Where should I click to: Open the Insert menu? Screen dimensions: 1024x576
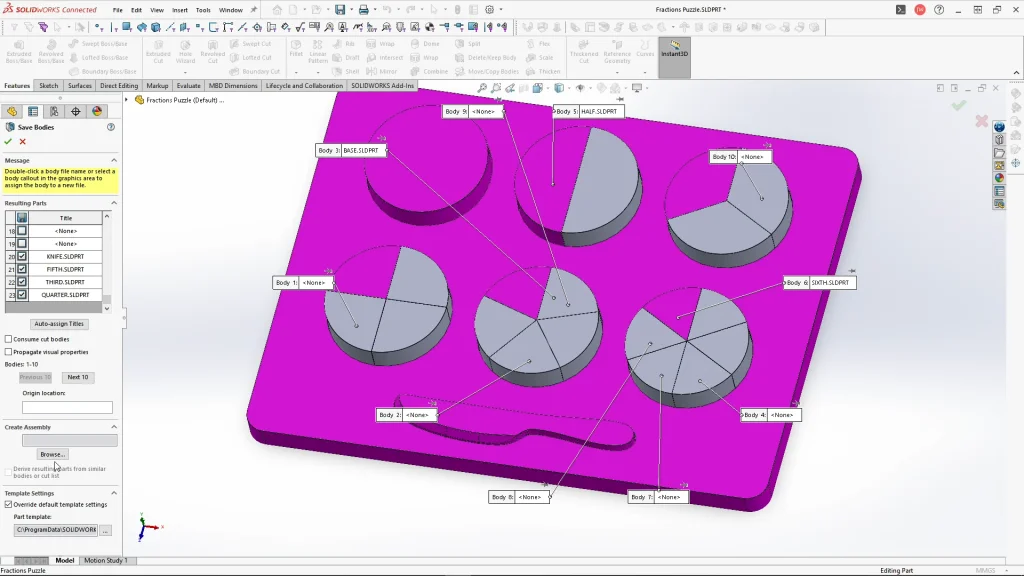[x=179, y=10]
